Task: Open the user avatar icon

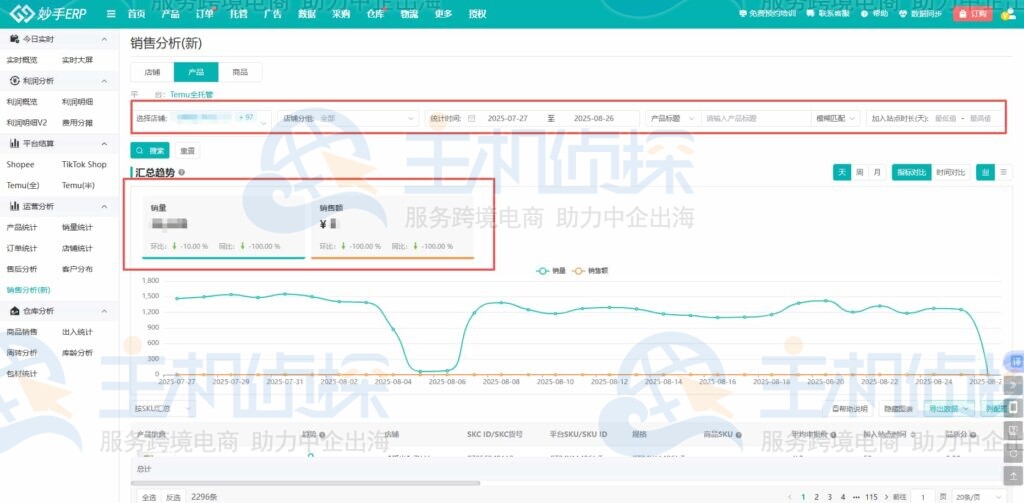Action: point(1008,14)
